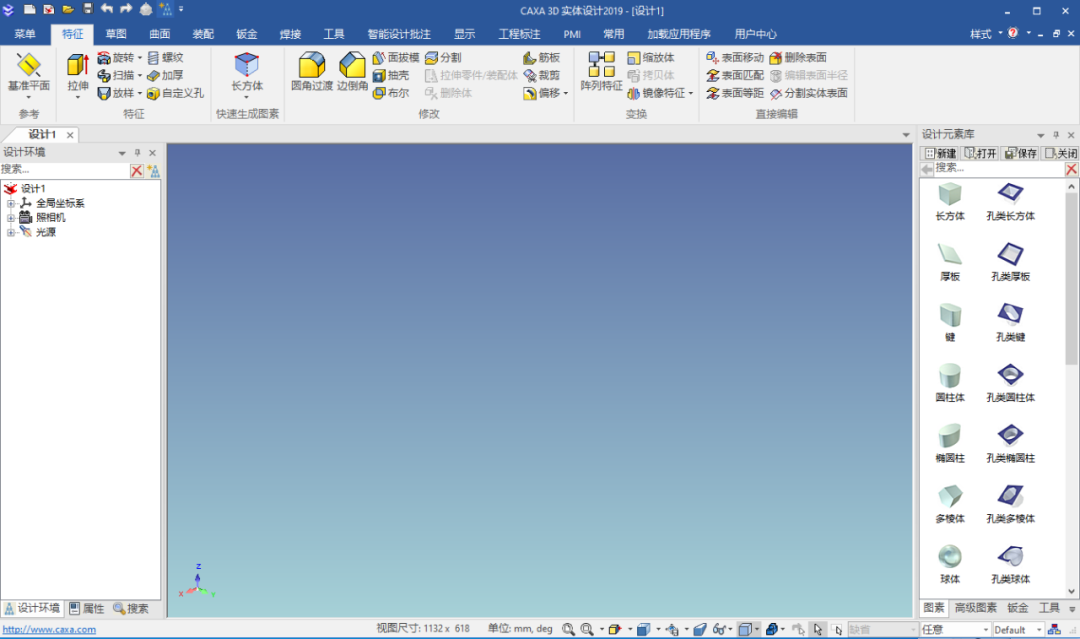Close the 设计1 document tab
Image resolution: width=1080 pixels, height=639 pixels.
(70, 135)
